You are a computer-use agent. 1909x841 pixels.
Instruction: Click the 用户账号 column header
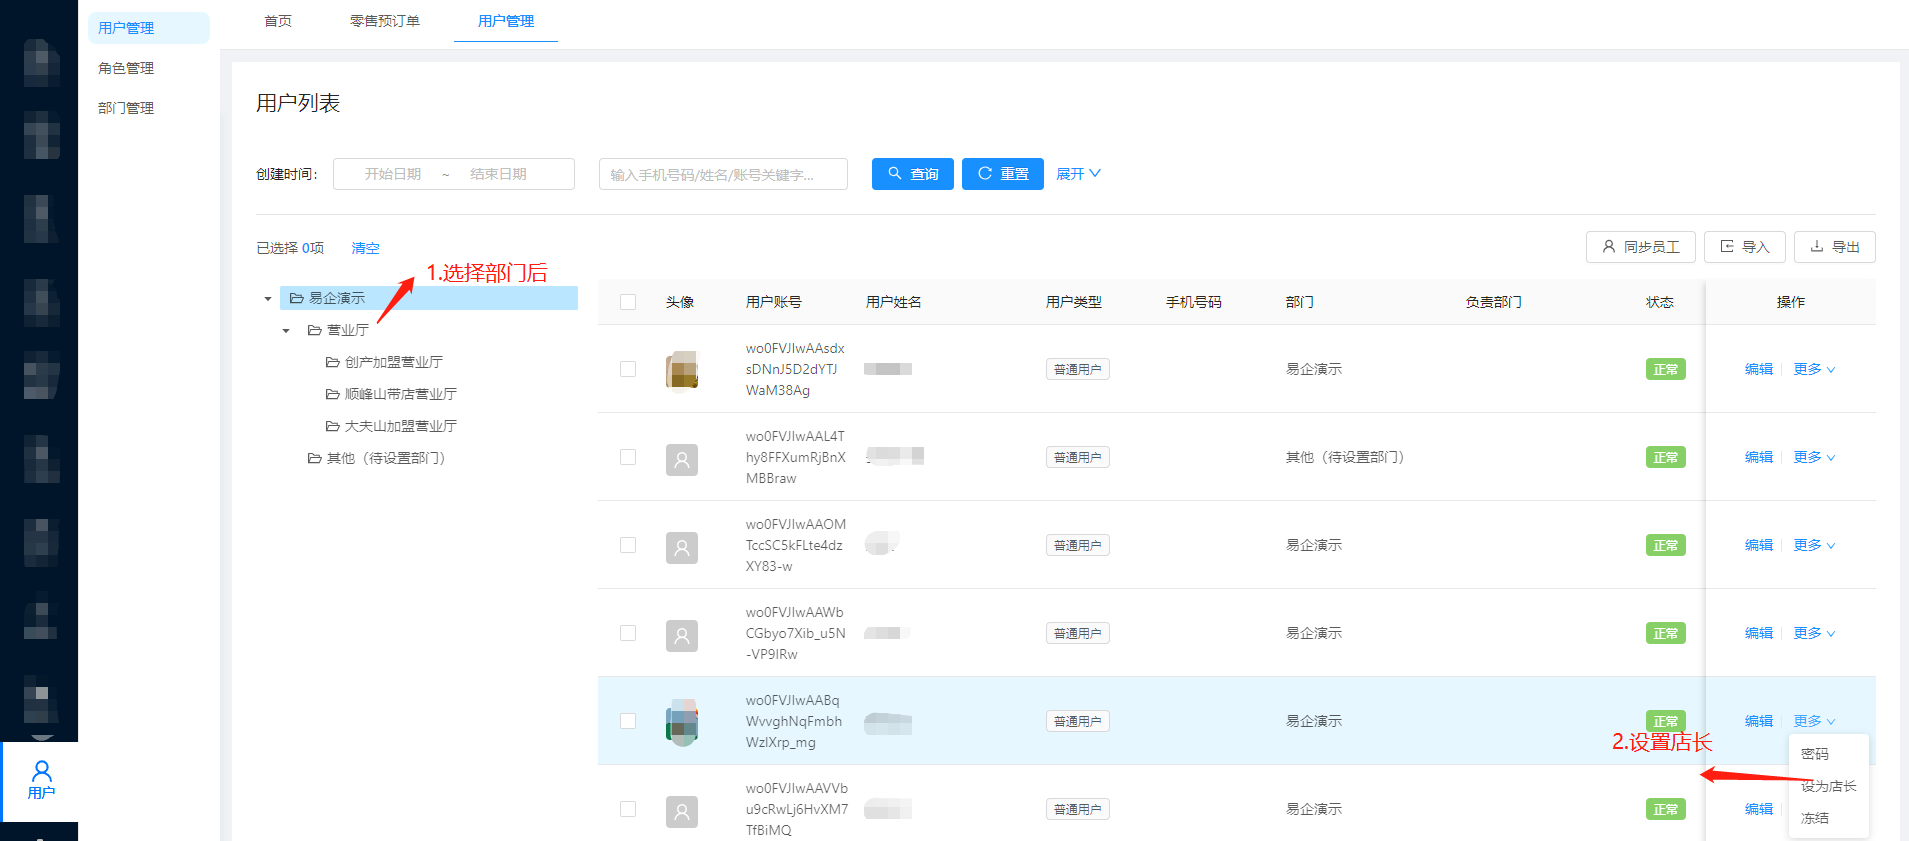(x=774, y=302)
